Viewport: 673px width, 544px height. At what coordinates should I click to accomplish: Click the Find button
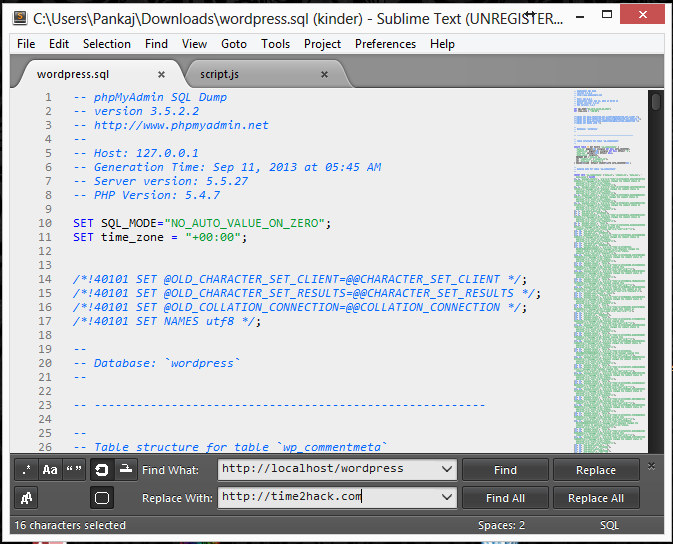tap(505, 470)
